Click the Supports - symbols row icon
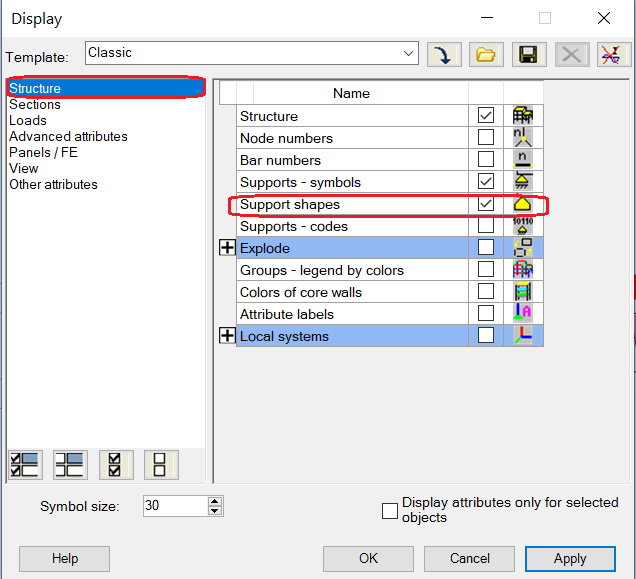The width and height of the screenshot is (636, 579). tap(523, 181)
